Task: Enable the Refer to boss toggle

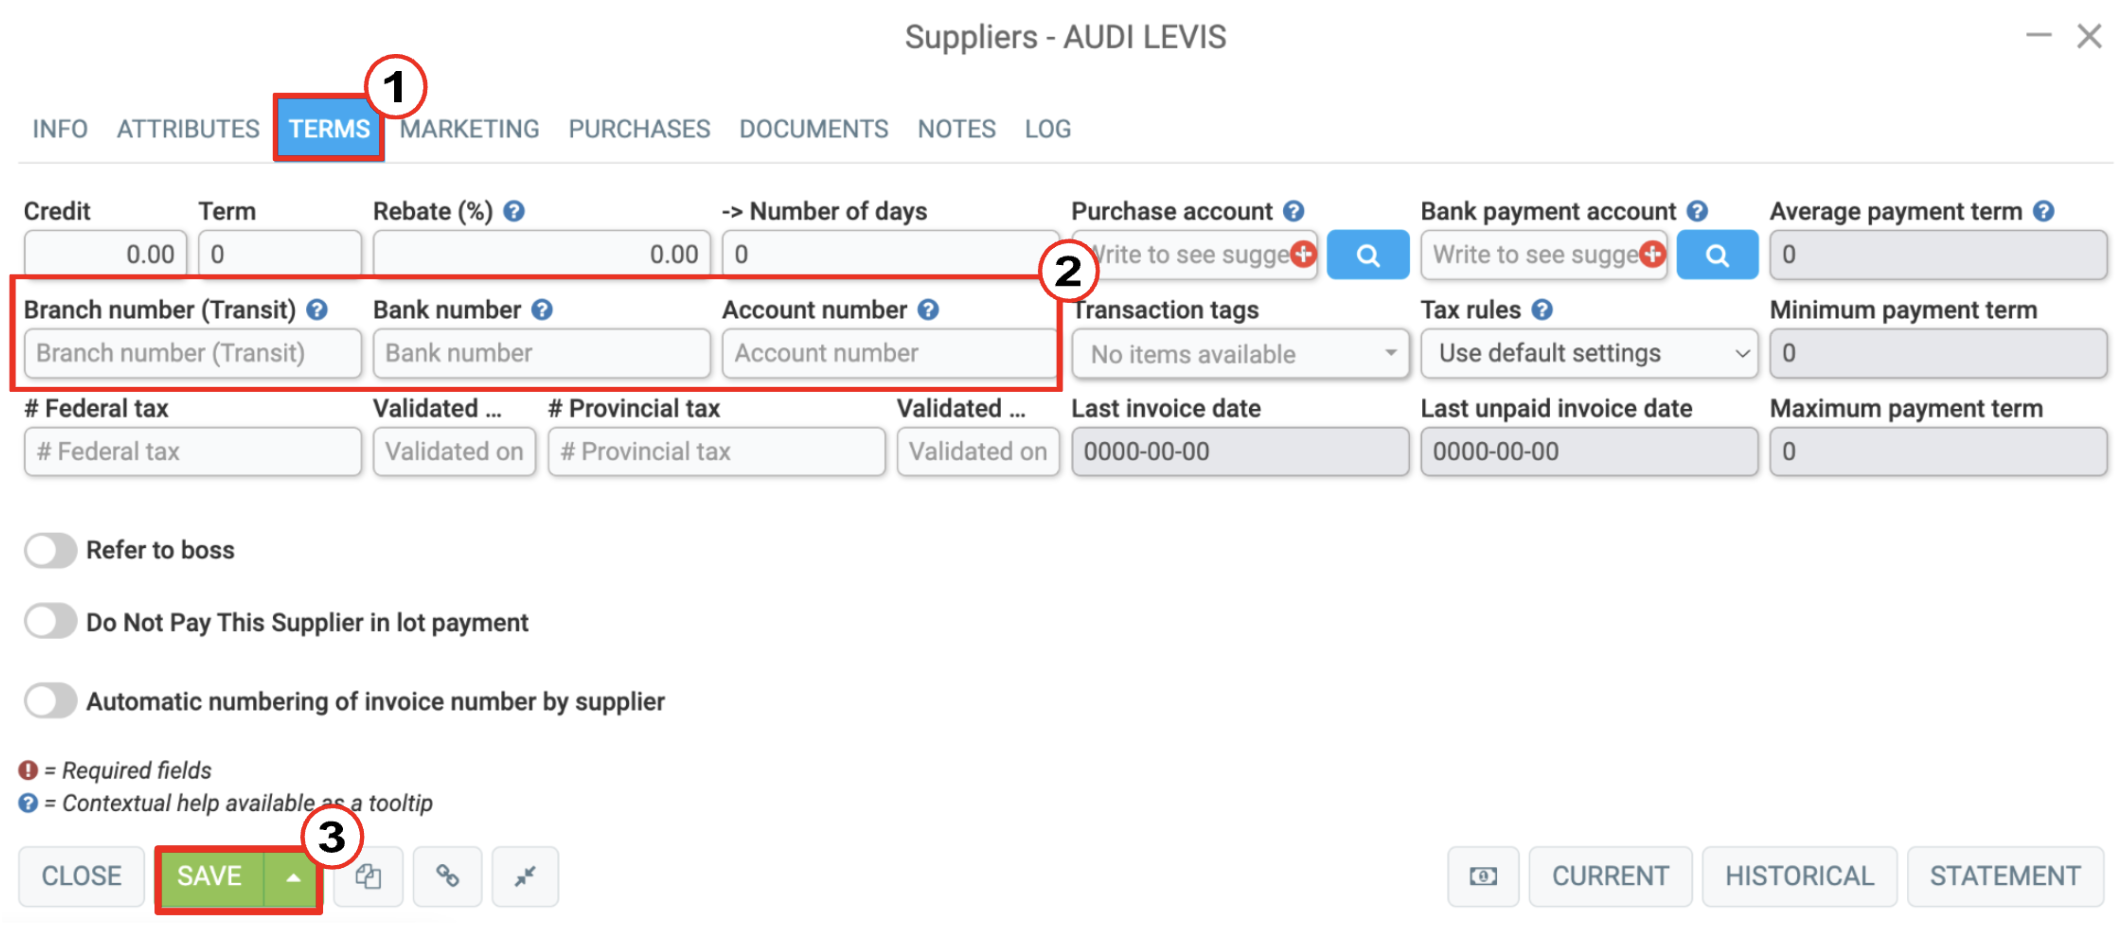Action: (x=51, y=550)
